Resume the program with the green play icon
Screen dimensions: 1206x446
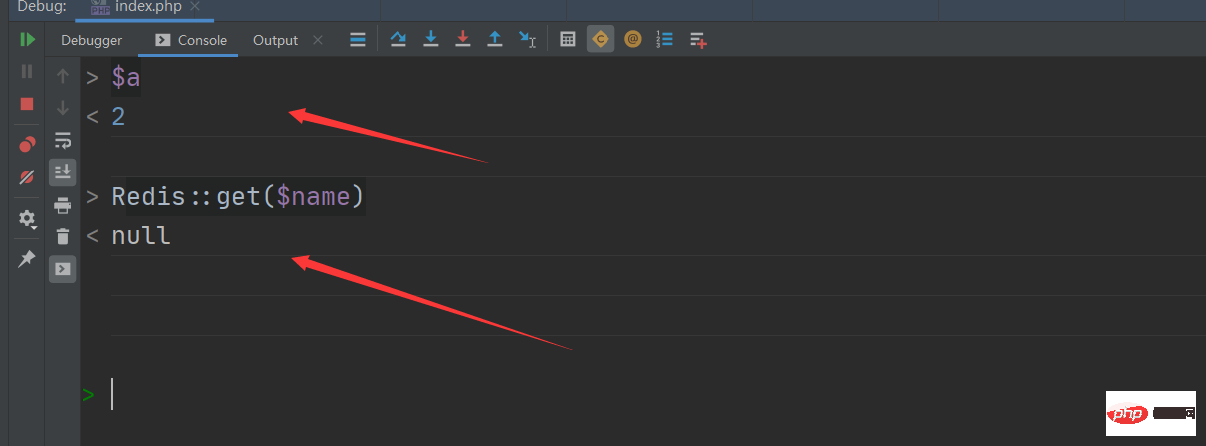(x=27, y=40)
